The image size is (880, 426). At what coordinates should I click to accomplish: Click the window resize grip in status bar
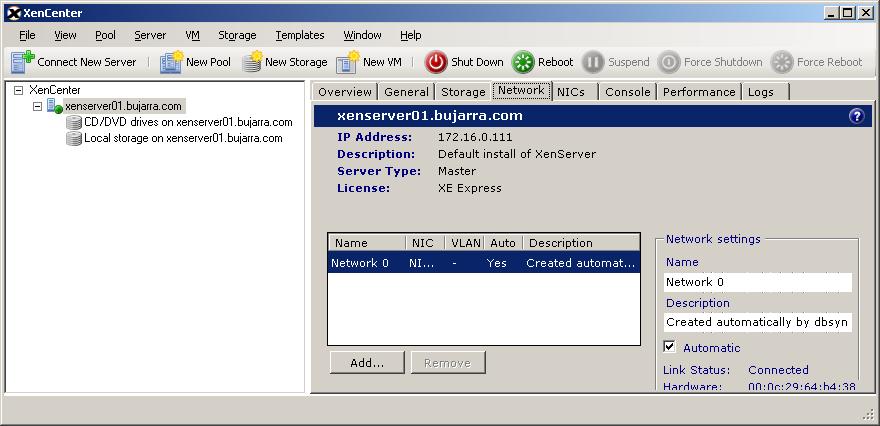click(868, 414)
